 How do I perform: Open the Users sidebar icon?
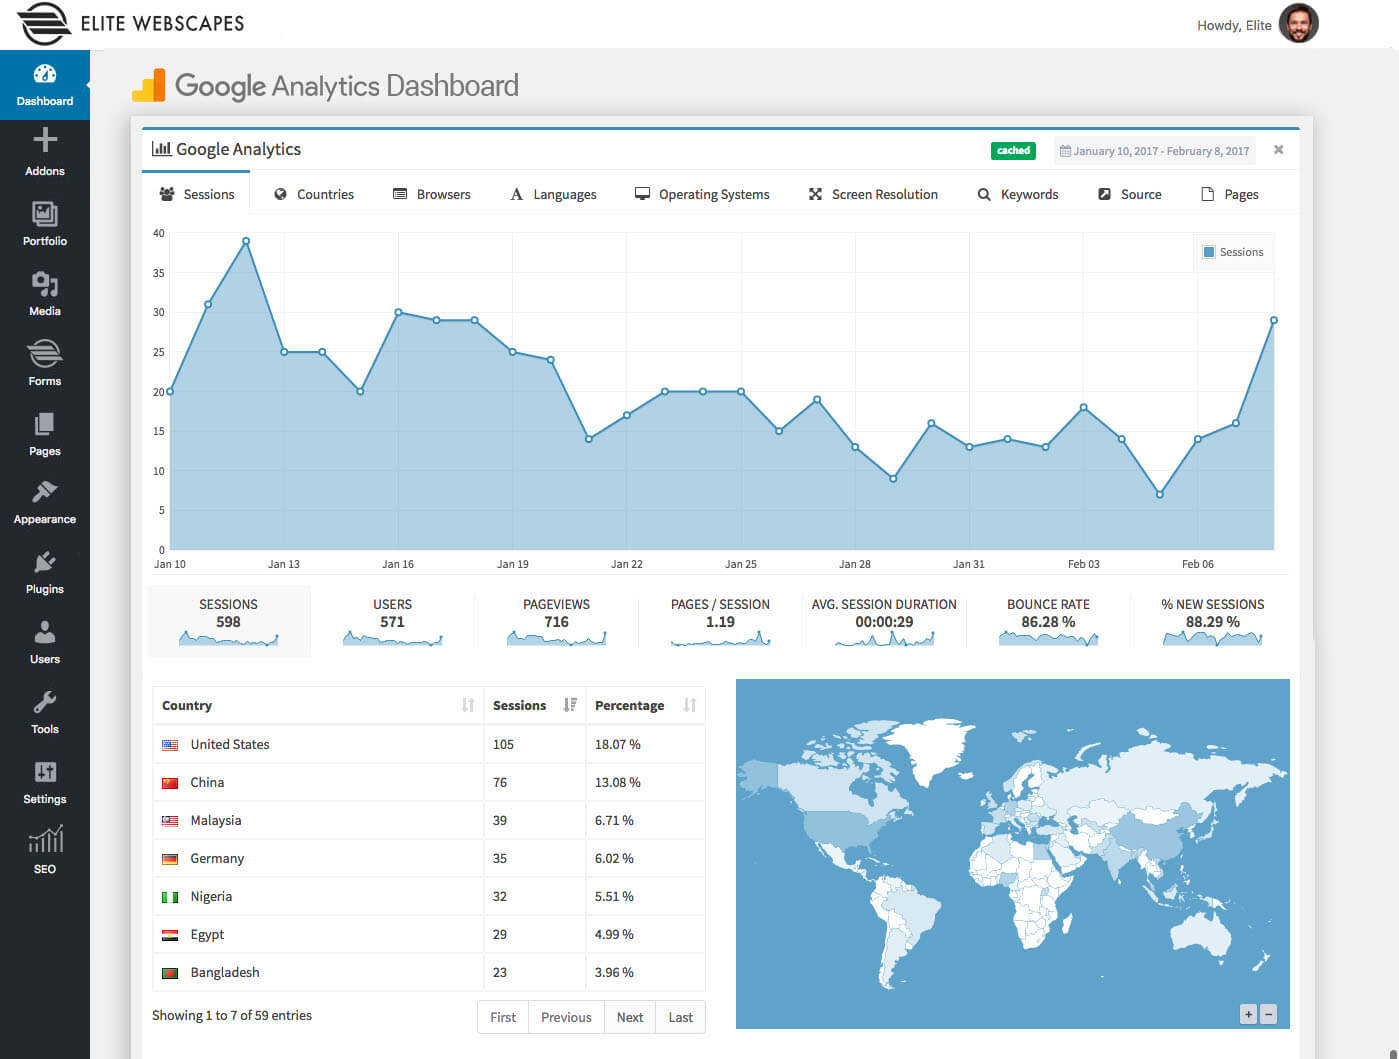(45, 632)
